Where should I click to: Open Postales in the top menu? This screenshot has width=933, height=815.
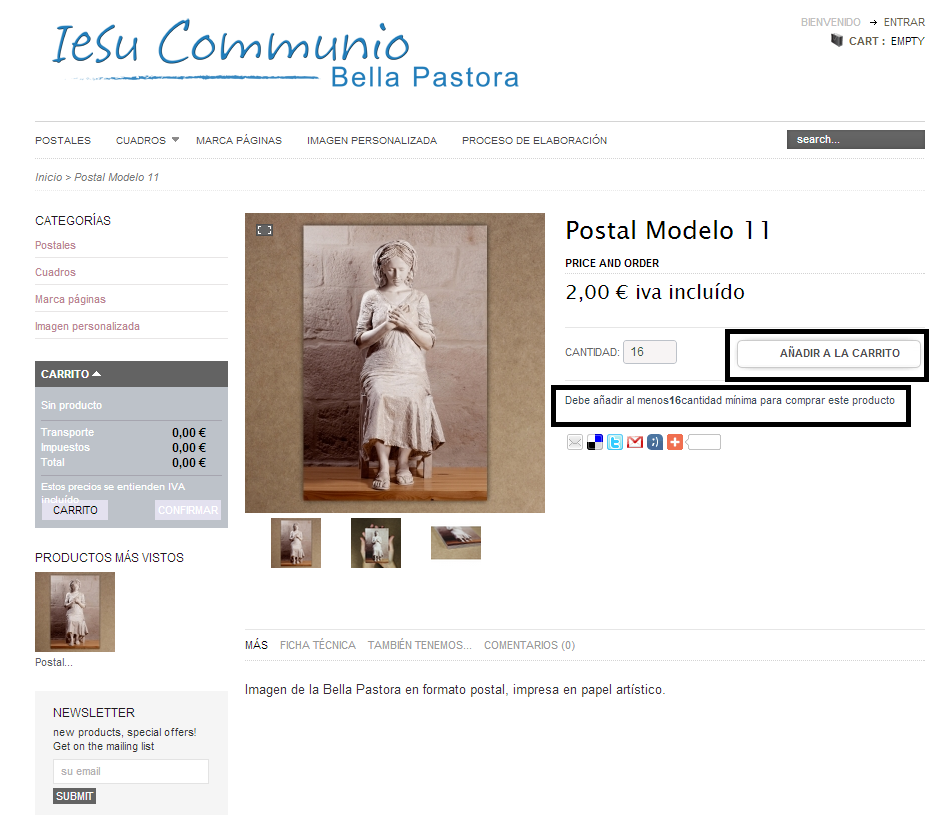[x=63, y=140]
